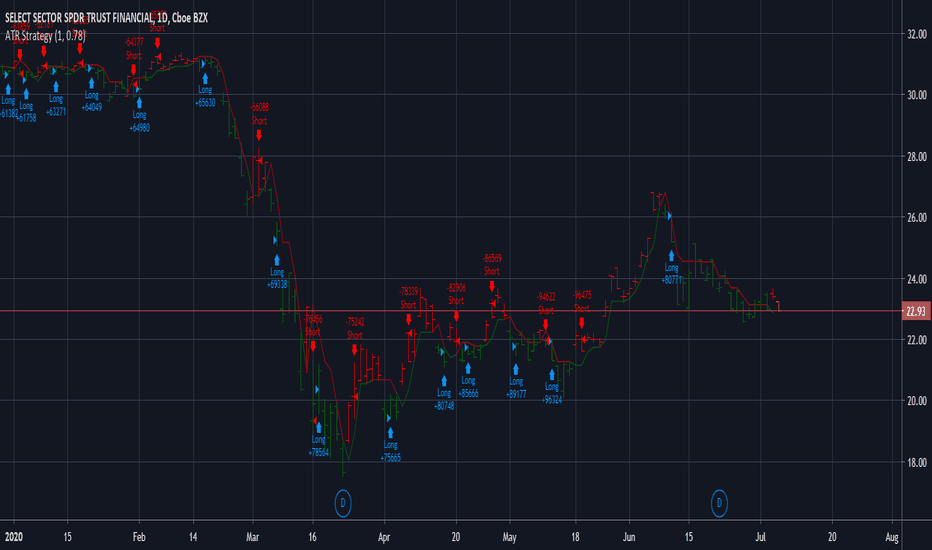Click the 32.00 price axis label
This screenshot has width=932, height=550.
coord(917,34)
